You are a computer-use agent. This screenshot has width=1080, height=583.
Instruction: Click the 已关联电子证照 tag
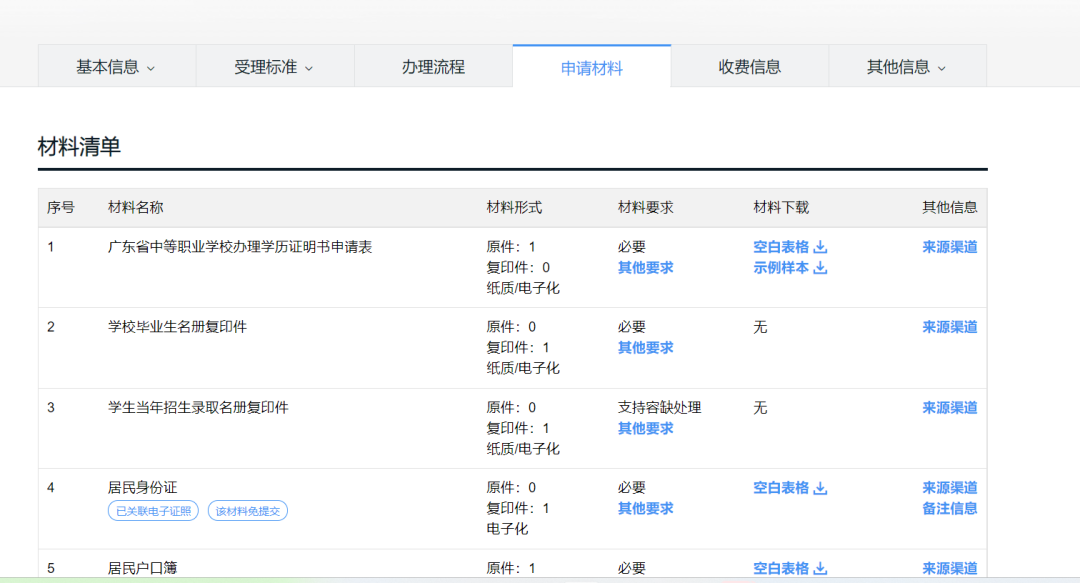click(x=153, y=511)
